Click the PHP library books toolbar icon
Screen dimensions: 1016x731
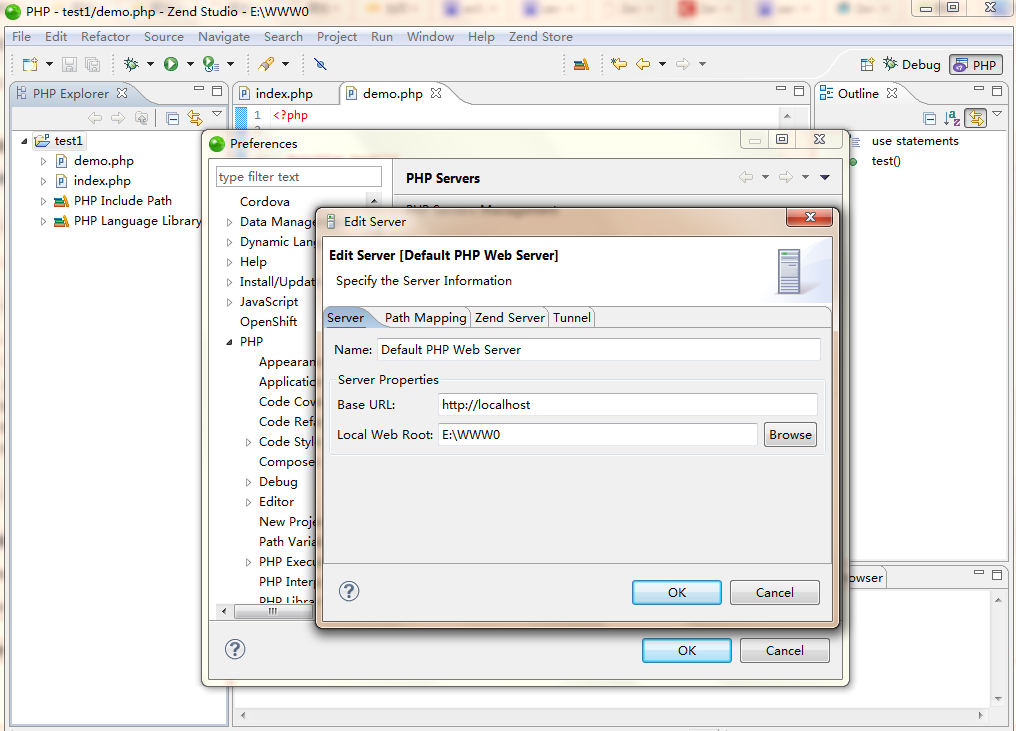click(x=581, y=64)
